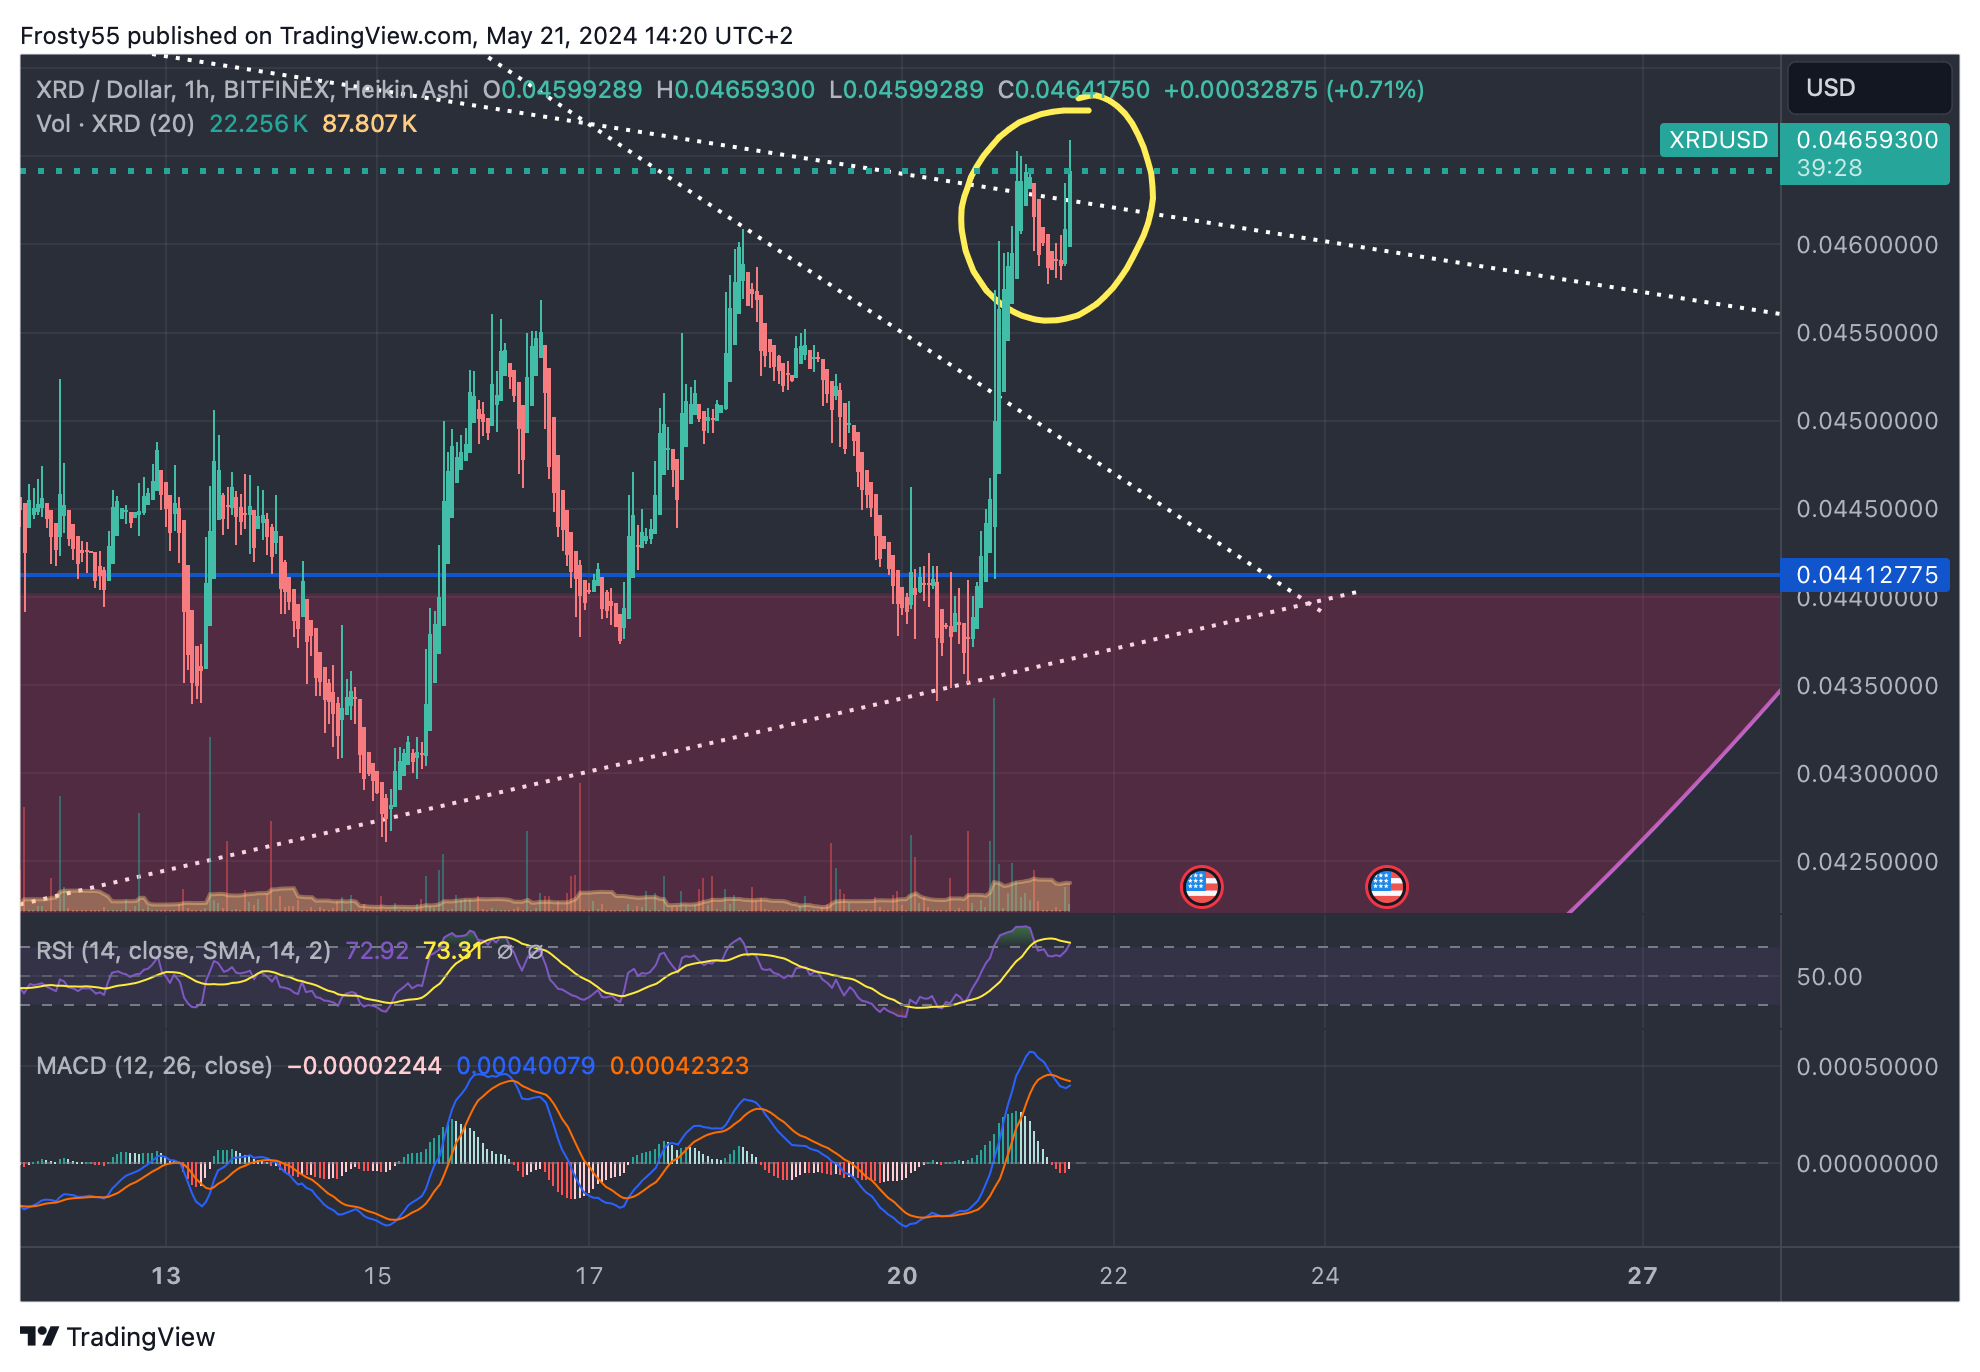Click the +0.00032875 (+0.71%) change value
This screenshot has width=1980, height=1372.
pos(1294,90)
